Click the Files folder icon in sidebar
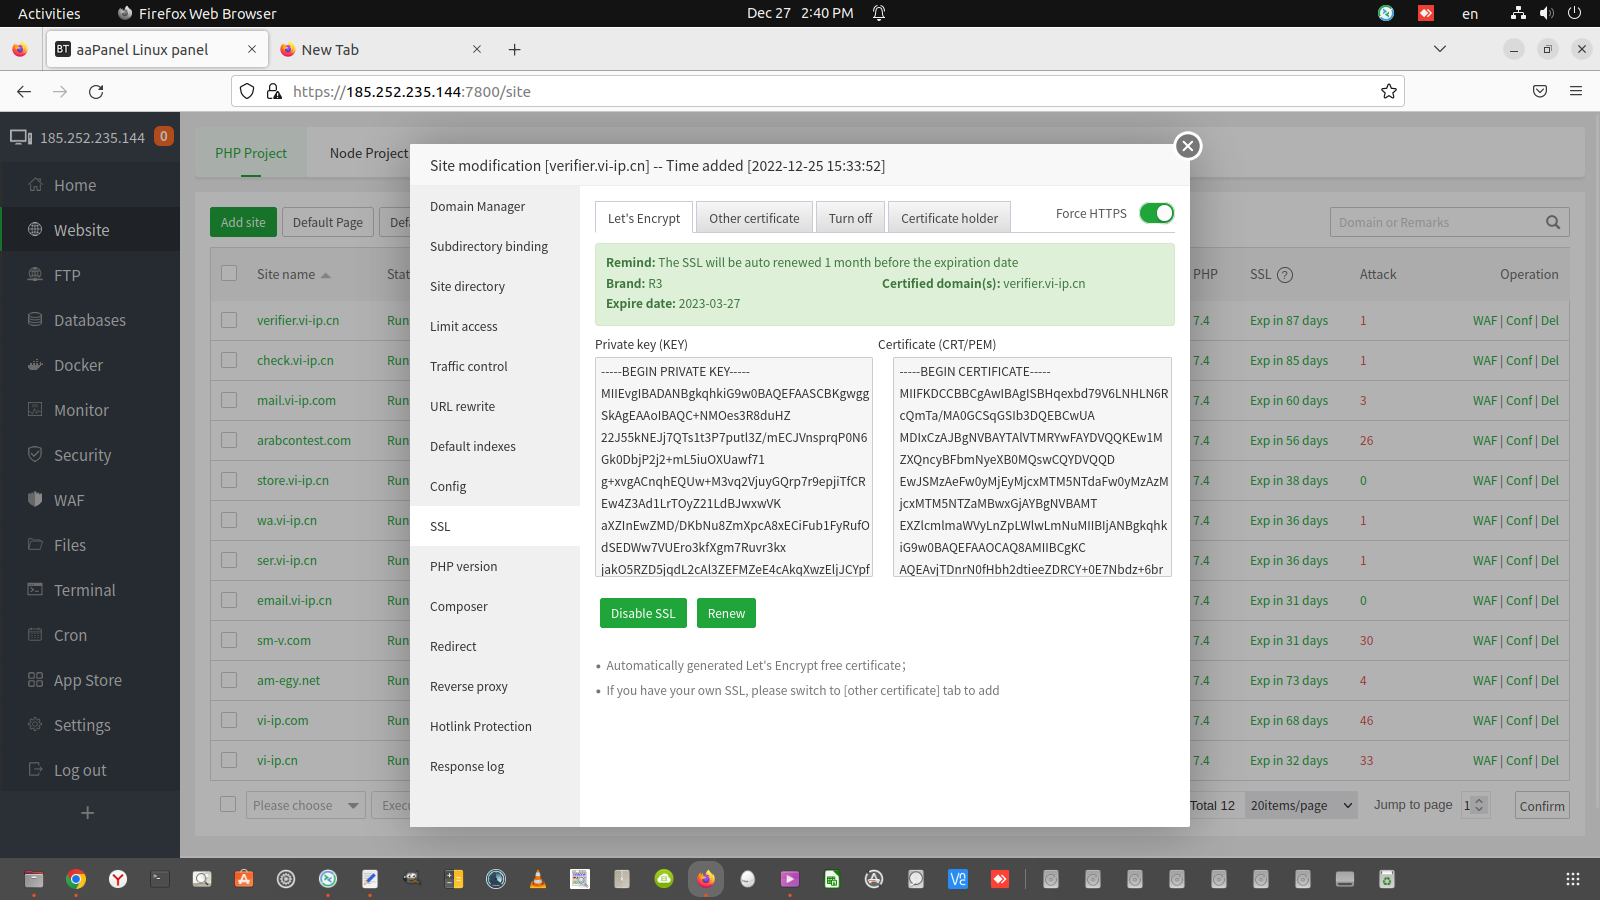The width and height of the screenshot is (1600, 900). point(35,544)
